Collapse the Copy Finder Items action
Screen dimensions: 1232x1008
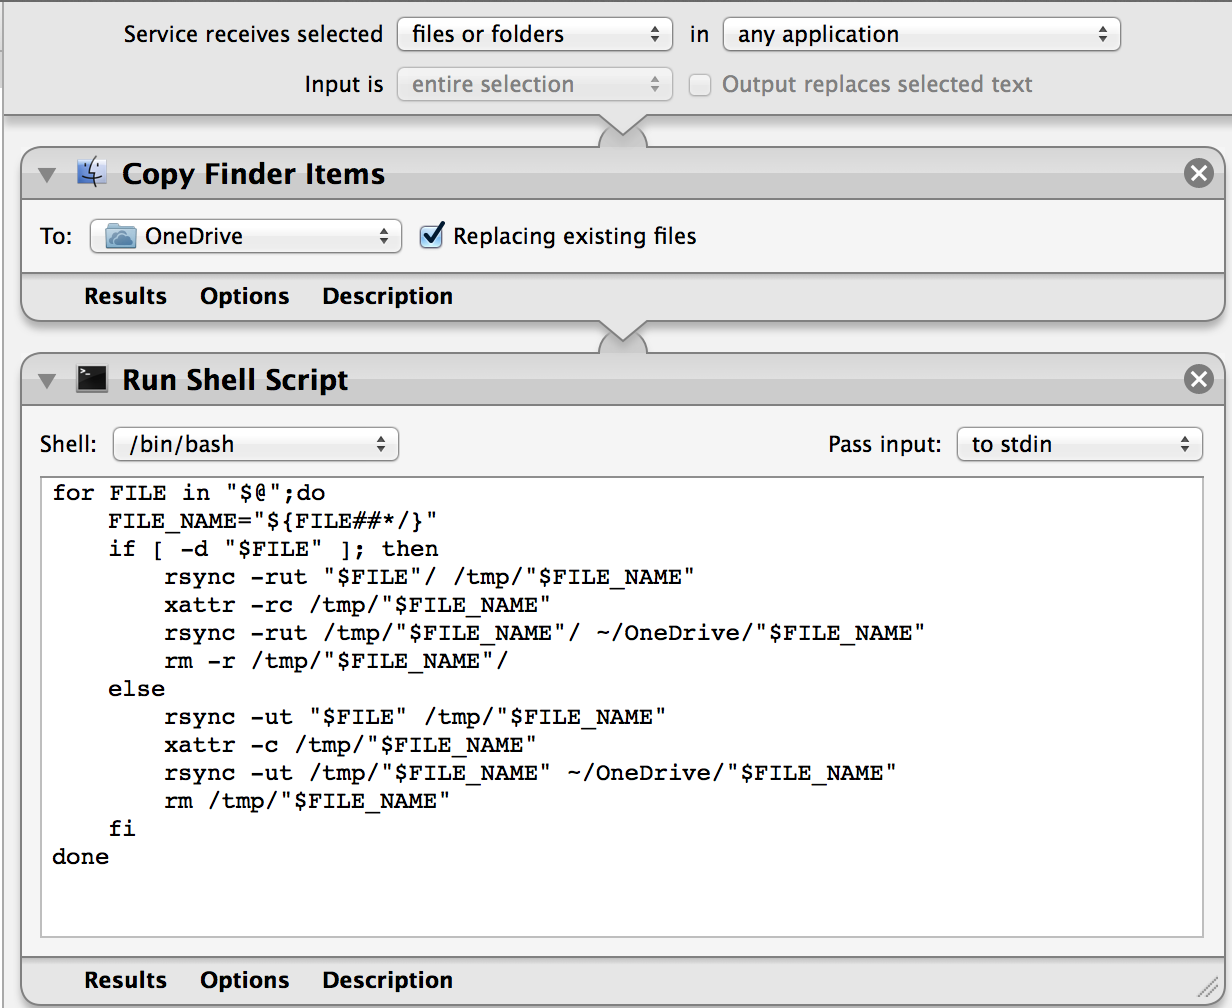click(x=47, y=175)
